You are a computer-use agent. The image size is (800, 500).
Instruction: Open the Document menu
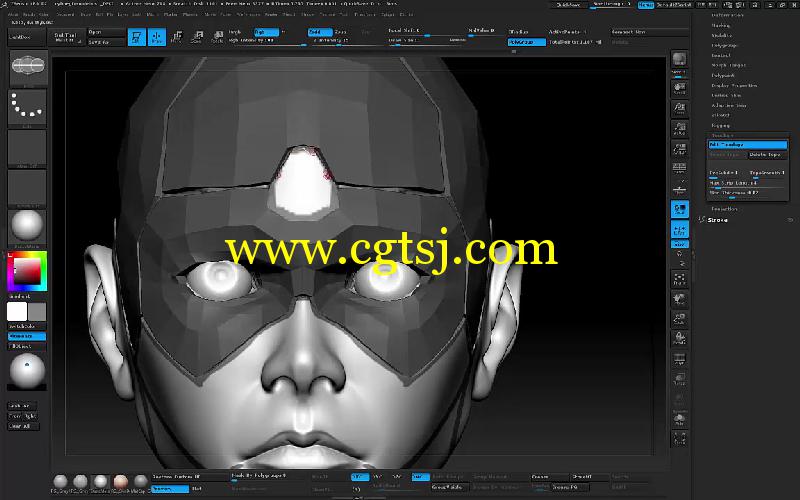coord(65,14)
